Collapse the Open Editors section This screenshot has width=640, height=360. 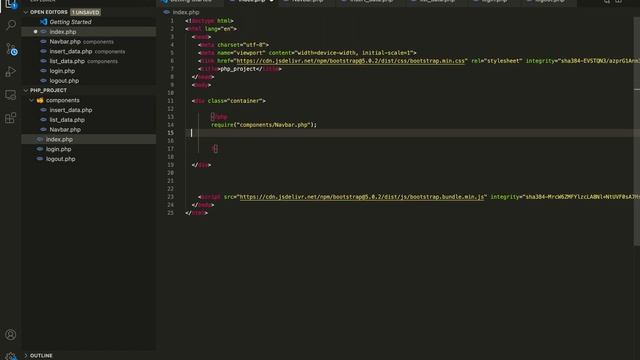26,12
